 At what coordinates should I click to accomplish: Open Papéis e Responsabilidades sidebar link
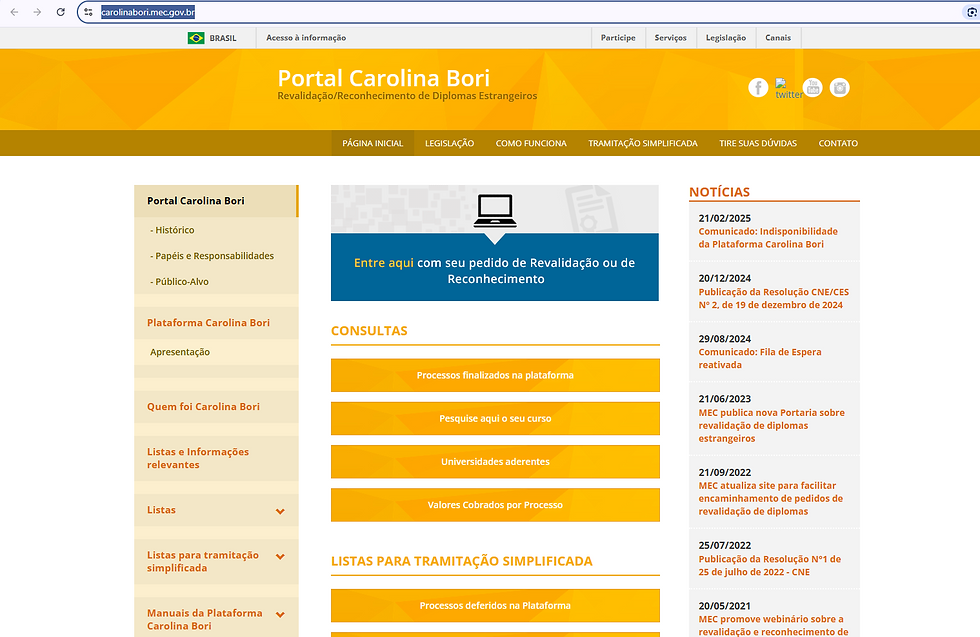[x=212, y=256]
